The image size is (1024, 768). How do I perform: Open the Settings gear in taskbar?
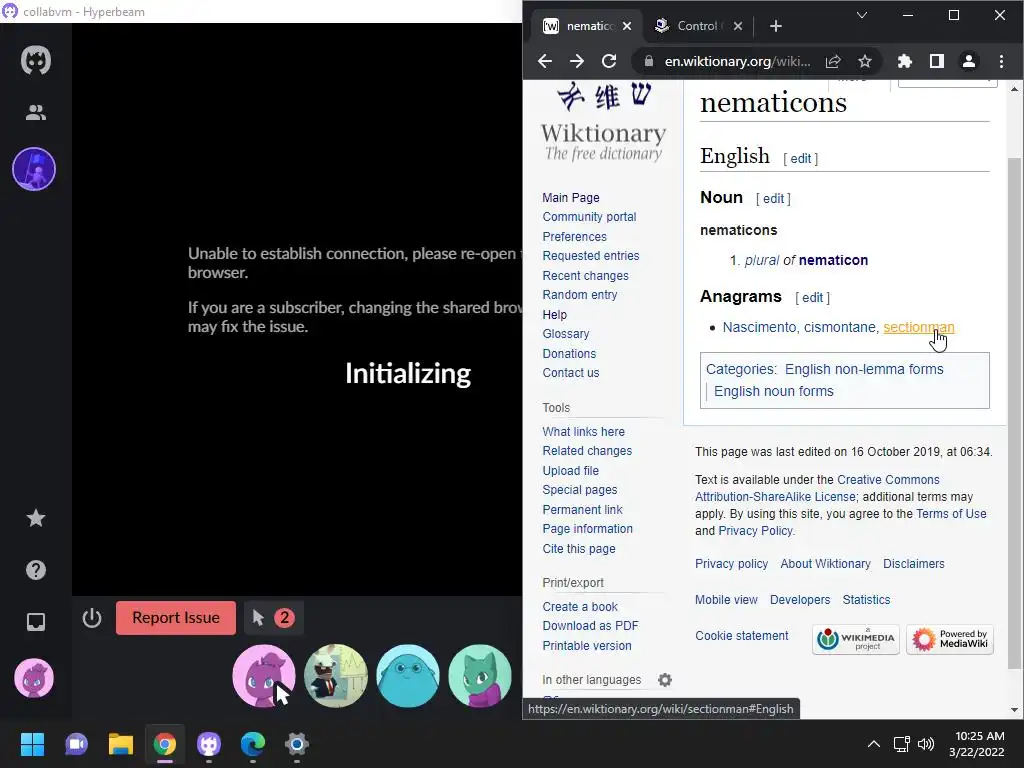coord(296,744)
